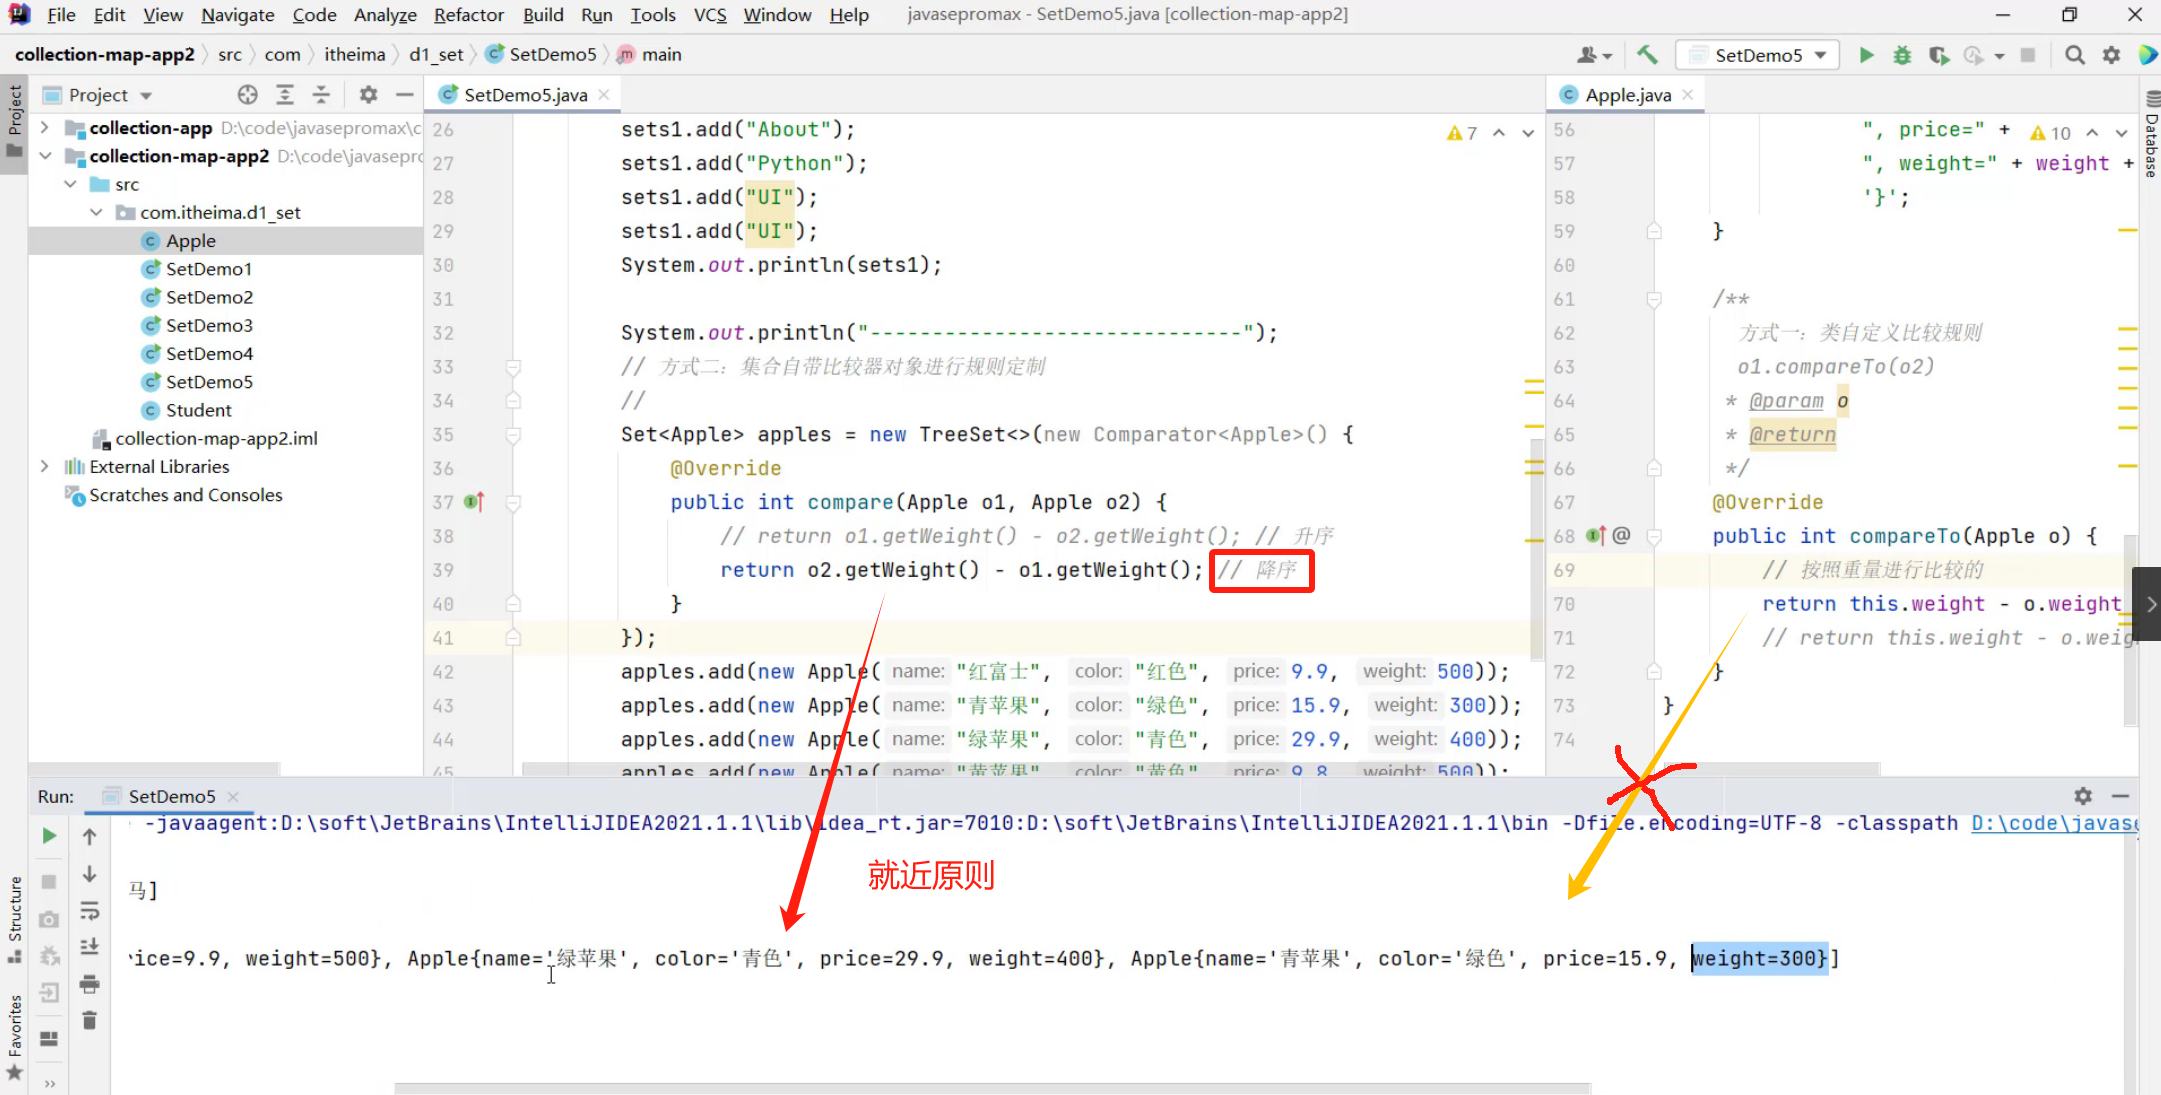The height and width of the screenshot is (1095, 2161).
Task: Run SetDemo5 with the green toolbar play button
Action: click(1866, 55)
